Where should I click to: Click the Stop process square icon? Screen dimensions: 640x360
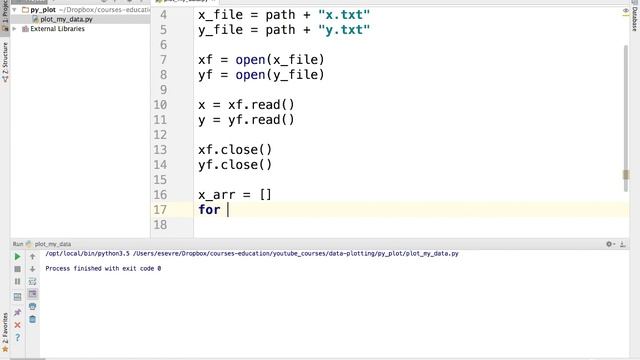17,269
